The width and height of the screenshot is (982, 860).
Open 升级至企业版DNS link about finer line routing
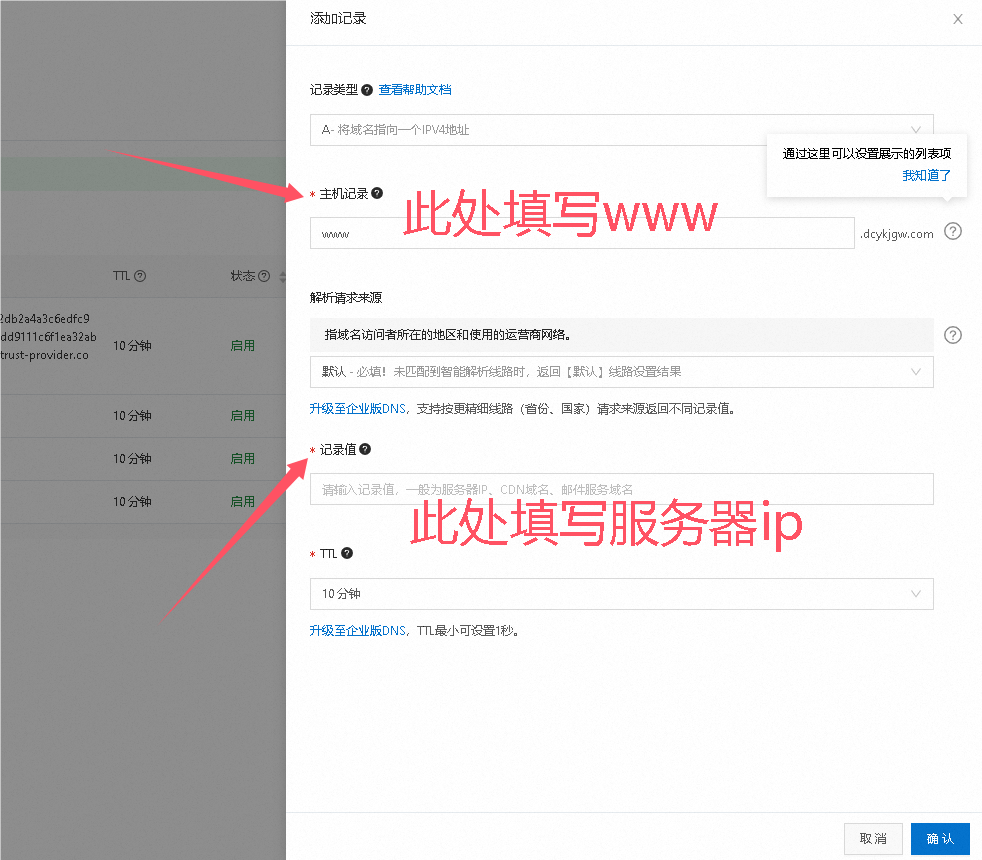coord(358,408)
